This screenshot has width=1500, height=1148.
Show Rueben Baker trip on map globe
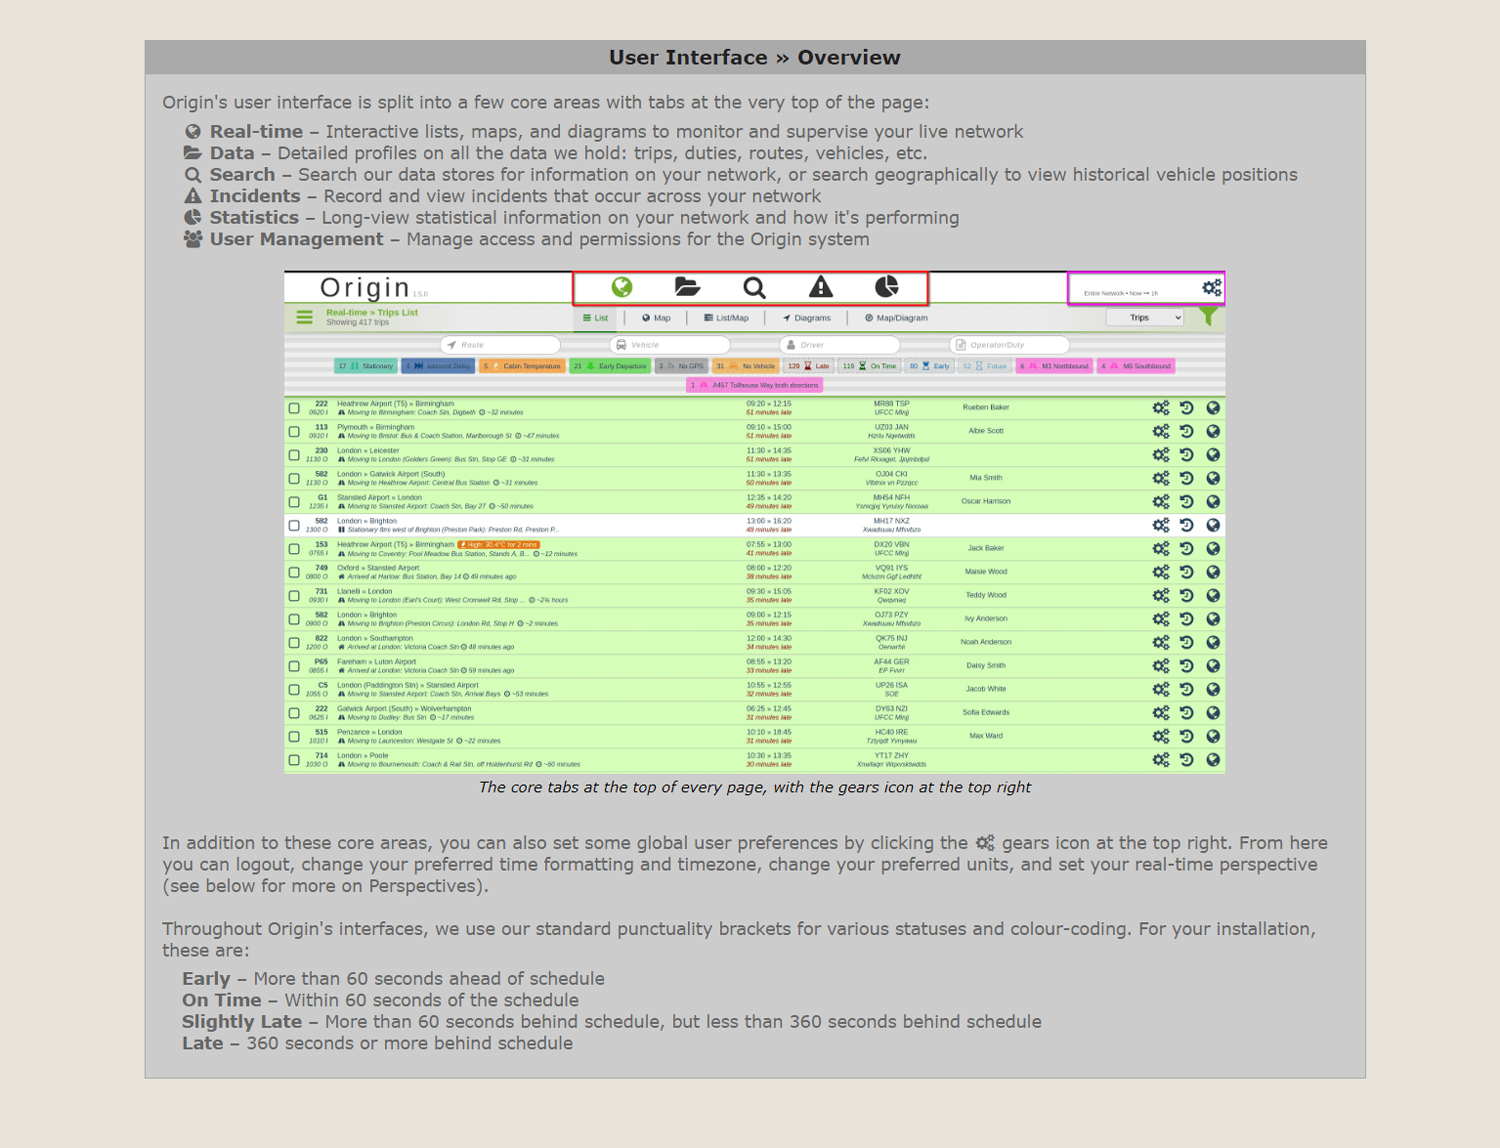click(x=1213, y=408)
